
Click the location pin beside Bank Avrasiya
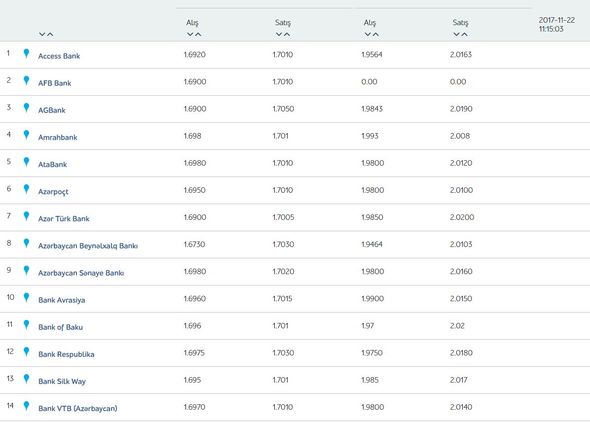26,298
